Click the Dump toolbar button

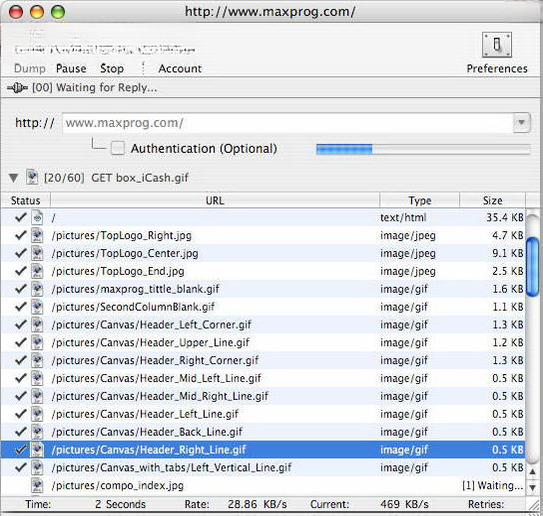click(x=30, y=68)
